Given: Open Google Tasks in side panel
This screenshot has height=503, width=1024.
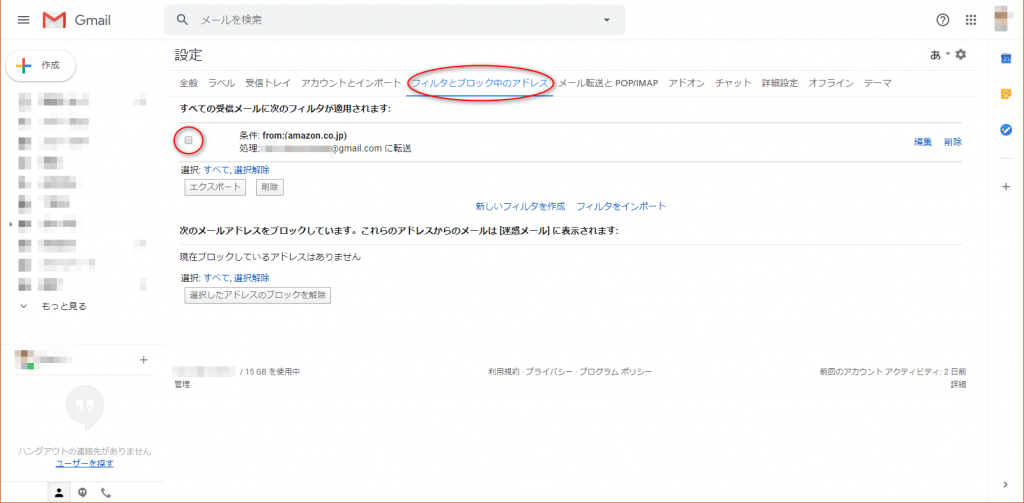Looking at the screenshot, I should [x=1006, y=129].
